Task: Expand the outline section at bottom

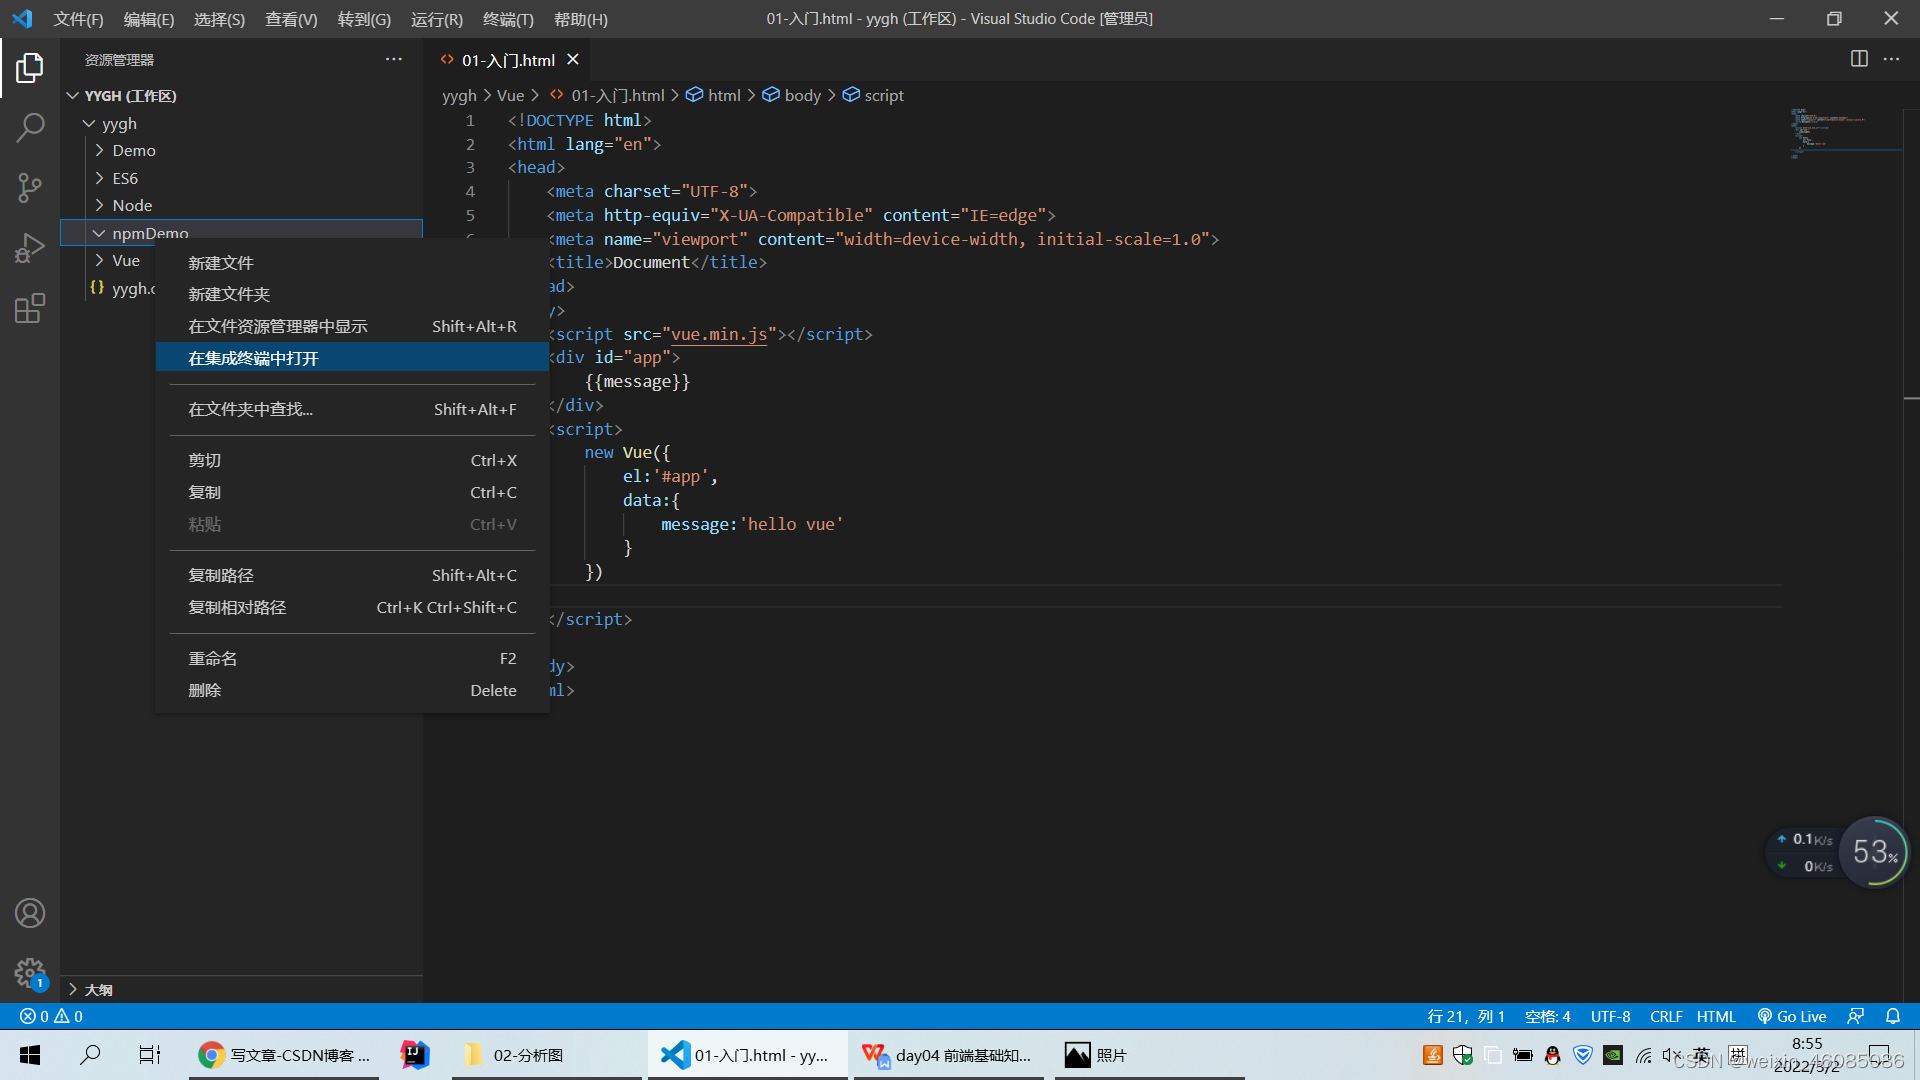Action: 98,989
